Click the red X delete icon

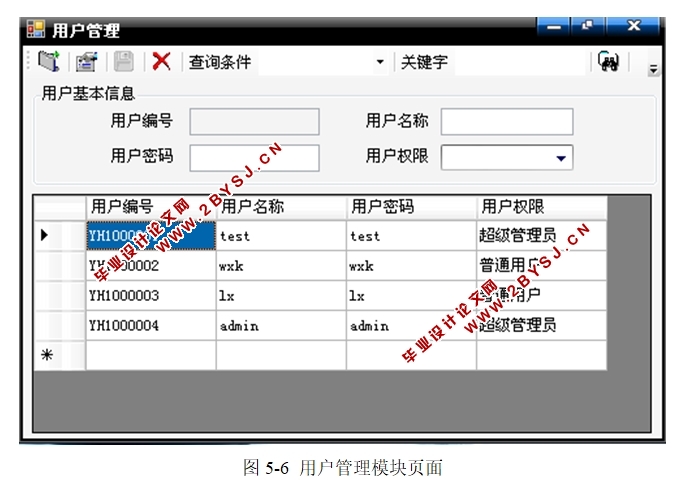pos(160,62)
